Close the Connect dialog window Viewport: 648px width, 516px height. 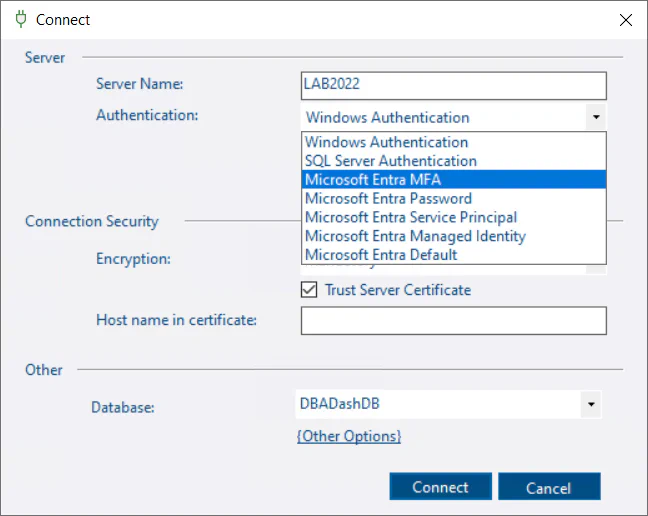coord(625,20)
